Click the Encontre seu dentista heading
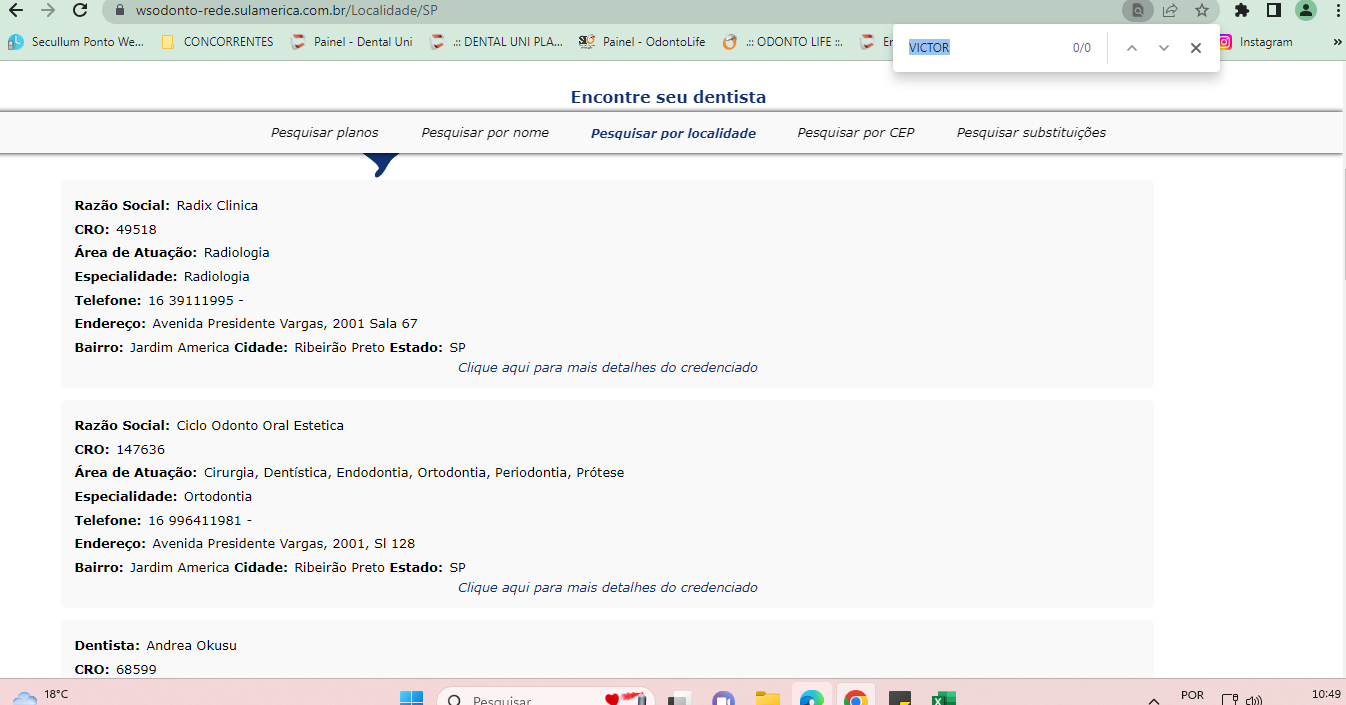The width and height of the screenshot is (1346, 705). pos(668,97)
